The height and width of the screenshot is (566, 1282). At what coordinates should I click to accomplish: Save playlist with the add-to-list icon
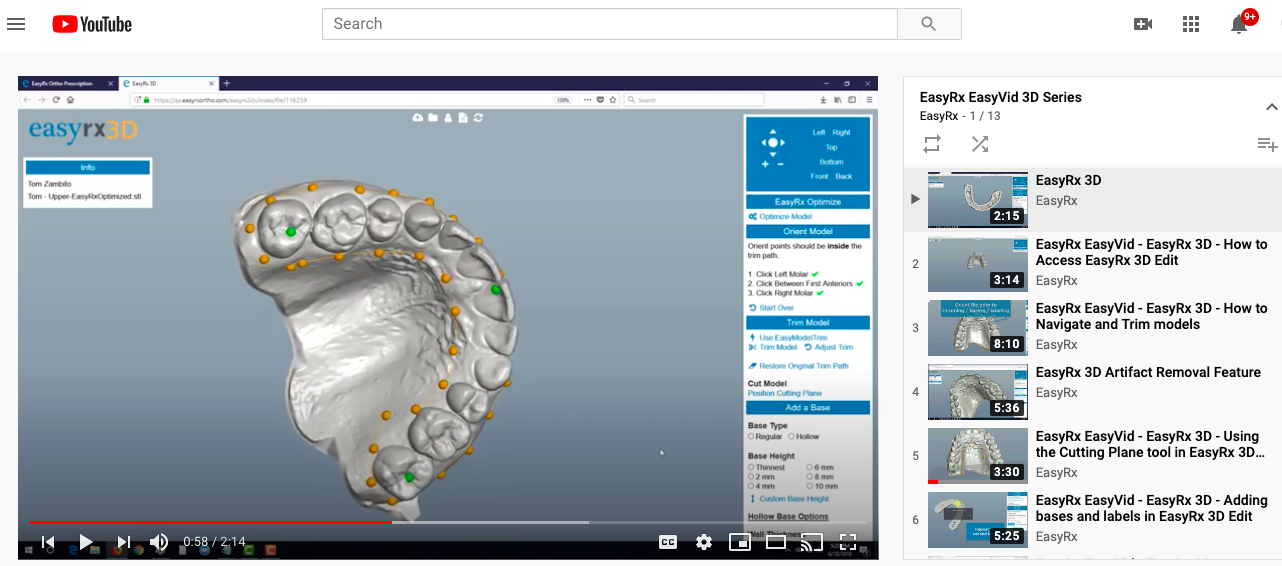coord(1267,145)
